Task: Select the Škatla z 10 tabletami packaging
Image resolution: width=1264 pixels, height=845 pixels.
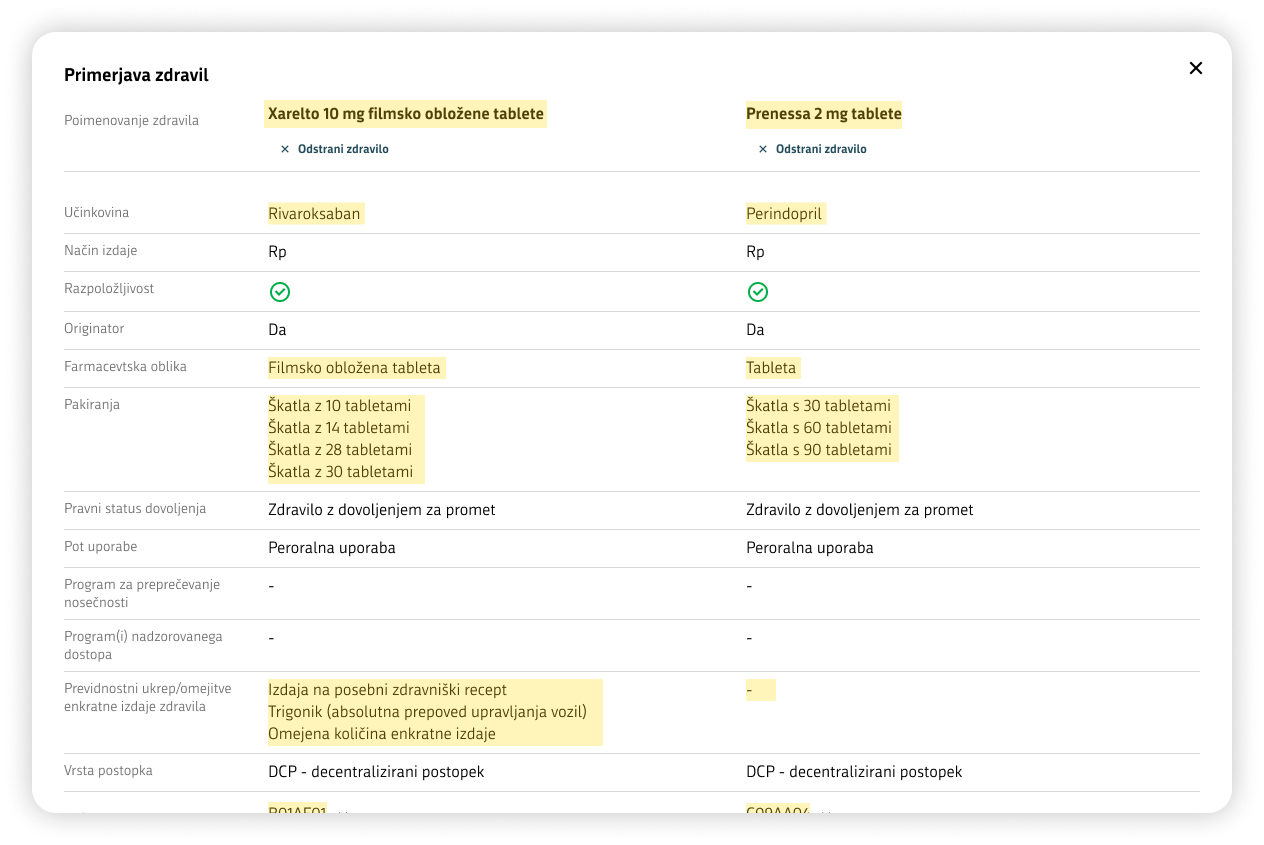Action: point(340,406)
